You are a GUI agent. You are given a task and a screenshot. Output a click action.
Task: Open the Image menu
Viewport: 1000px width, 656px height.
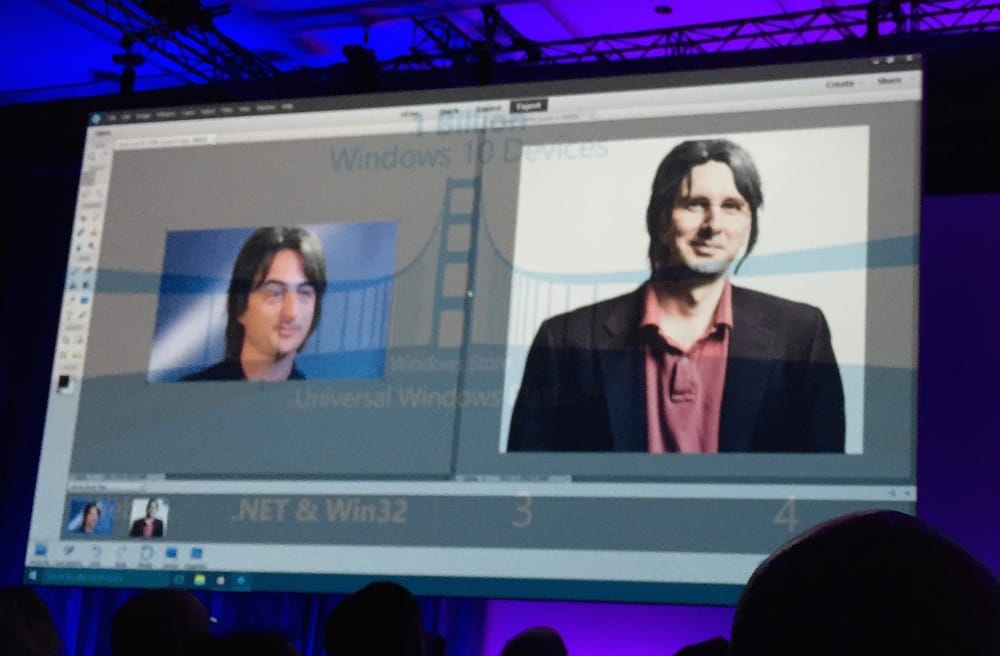[x=143, y=115]
